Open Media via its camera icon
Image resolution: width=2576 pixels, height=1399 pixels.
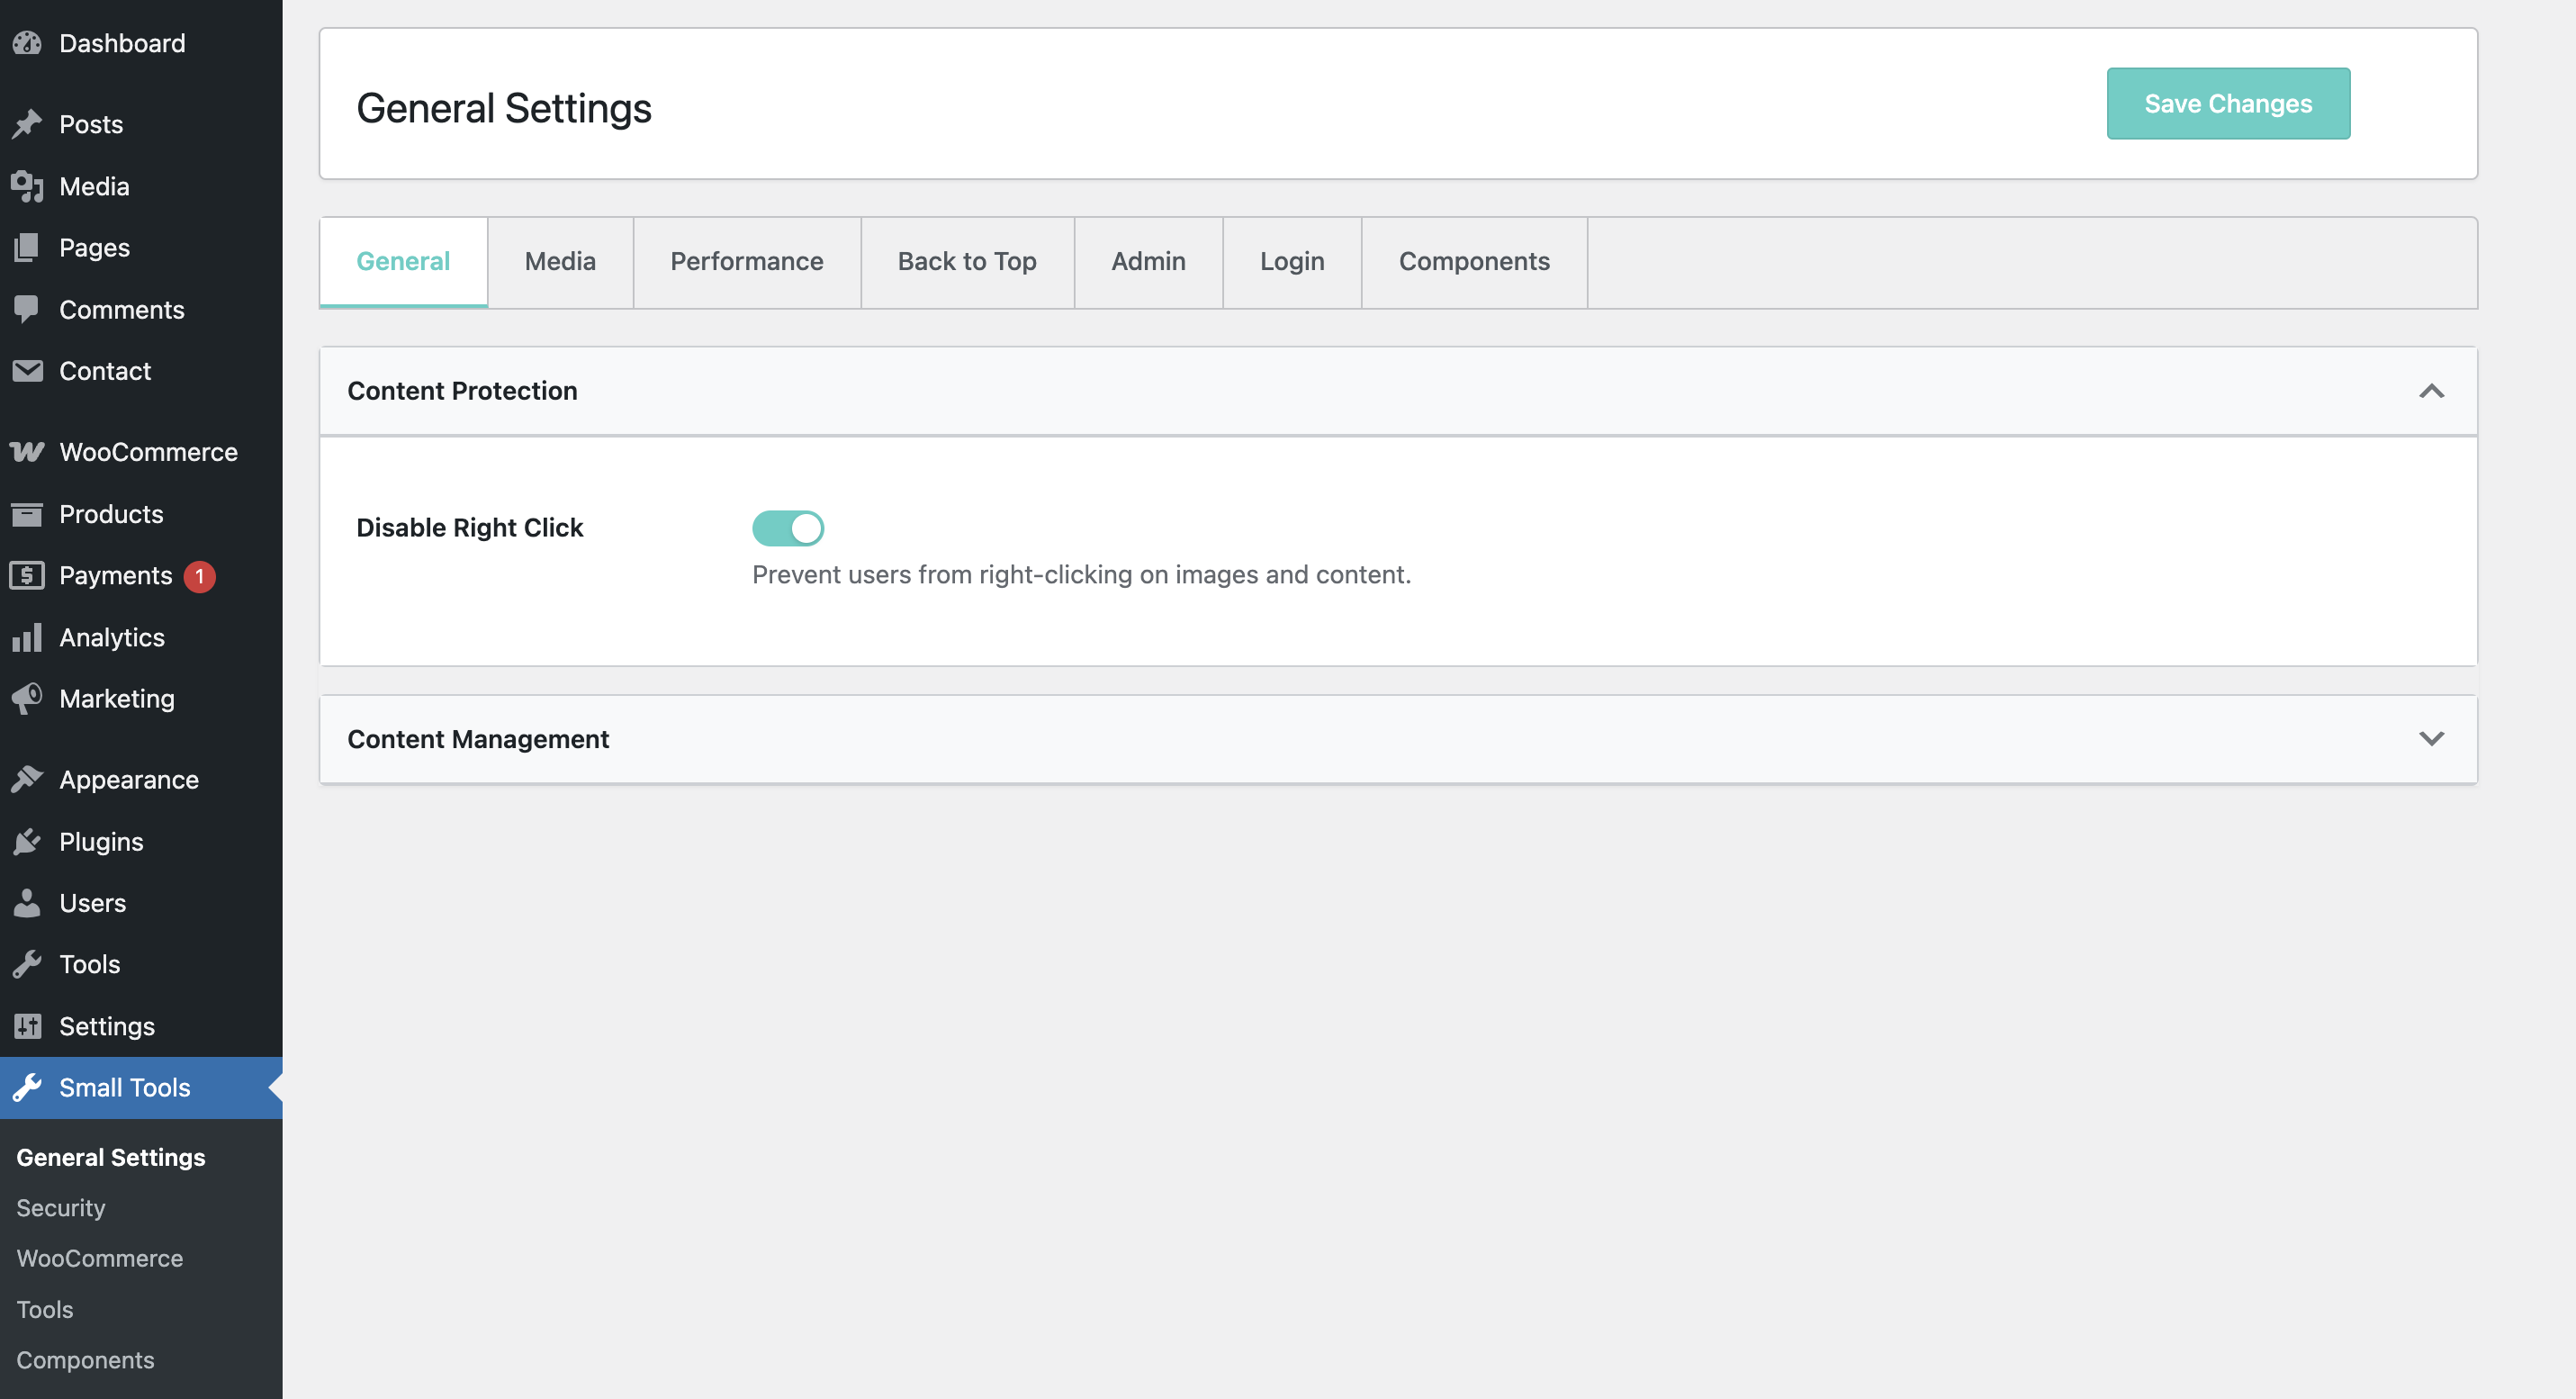pyautogui.click(x=27, y=186)
